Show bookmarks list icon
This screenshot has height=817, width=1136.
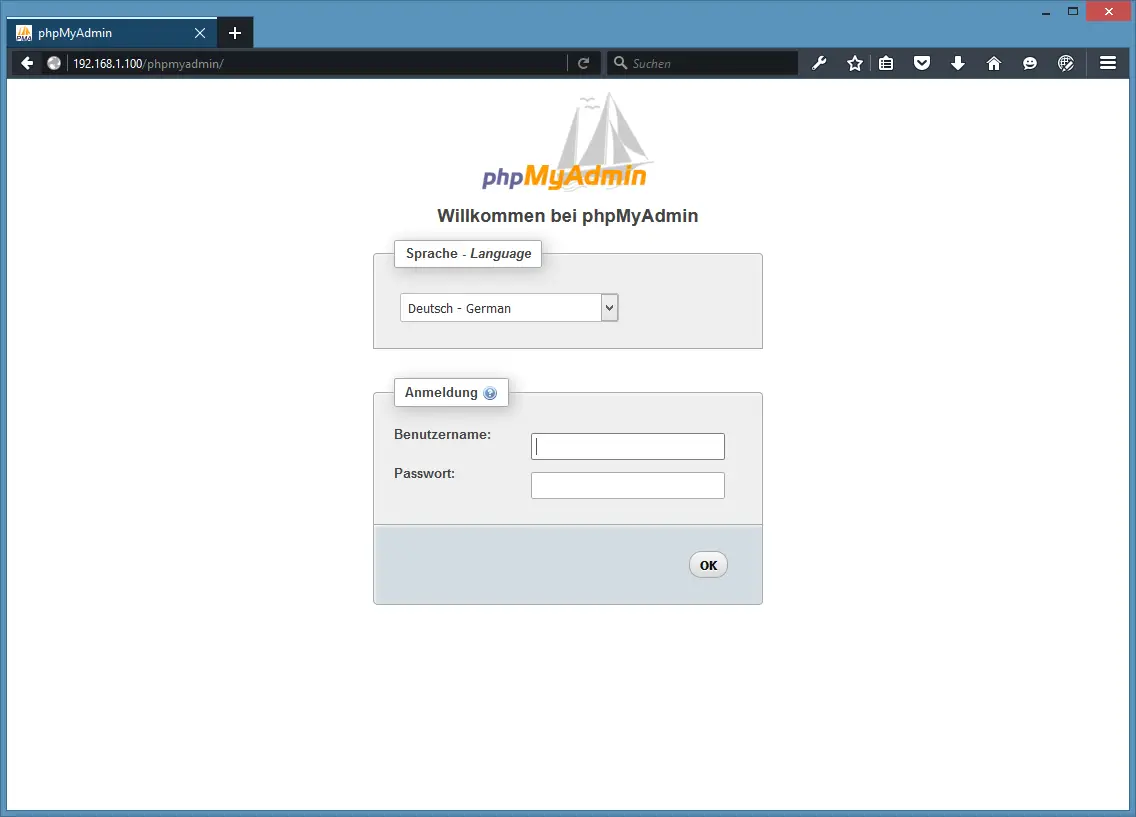[886, 64]
